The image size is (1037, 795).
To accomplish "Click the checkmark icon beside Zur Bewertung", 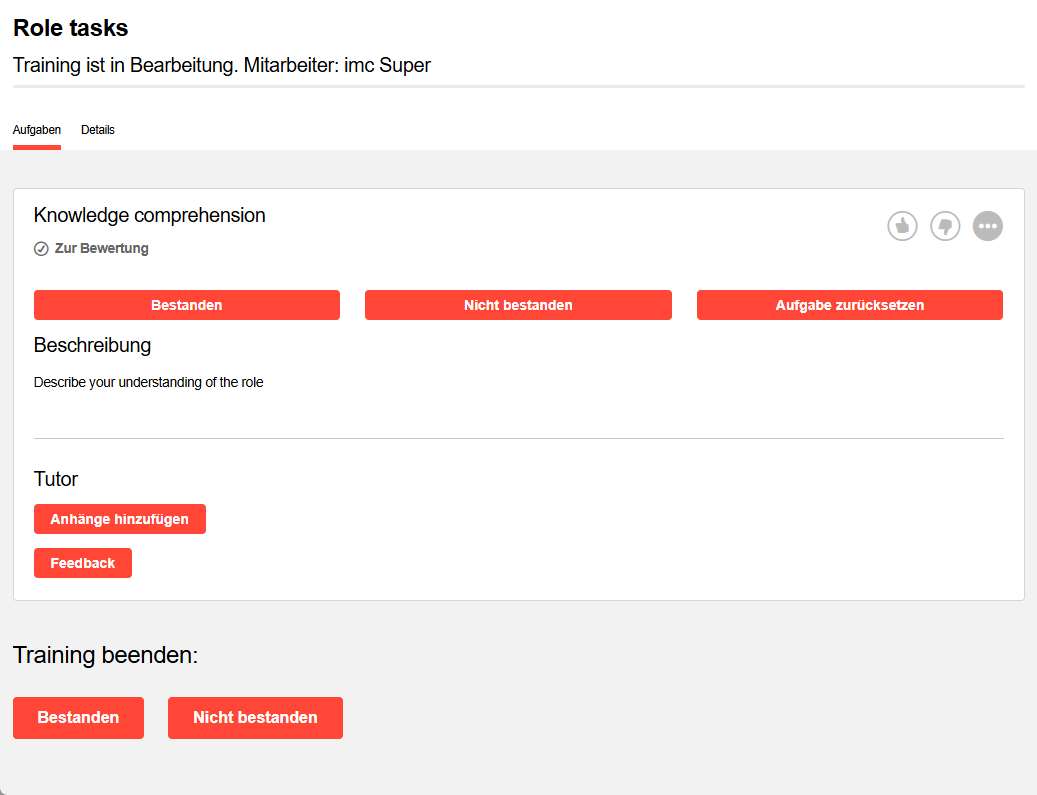I will pyautogui.click(x=41, y=249).
